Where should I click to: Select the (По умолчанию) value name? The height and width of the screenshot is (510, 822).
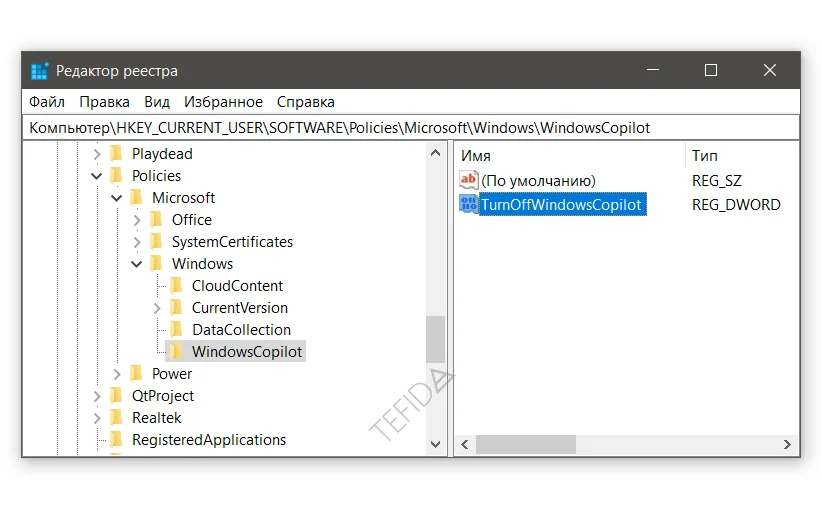point(538,181)
